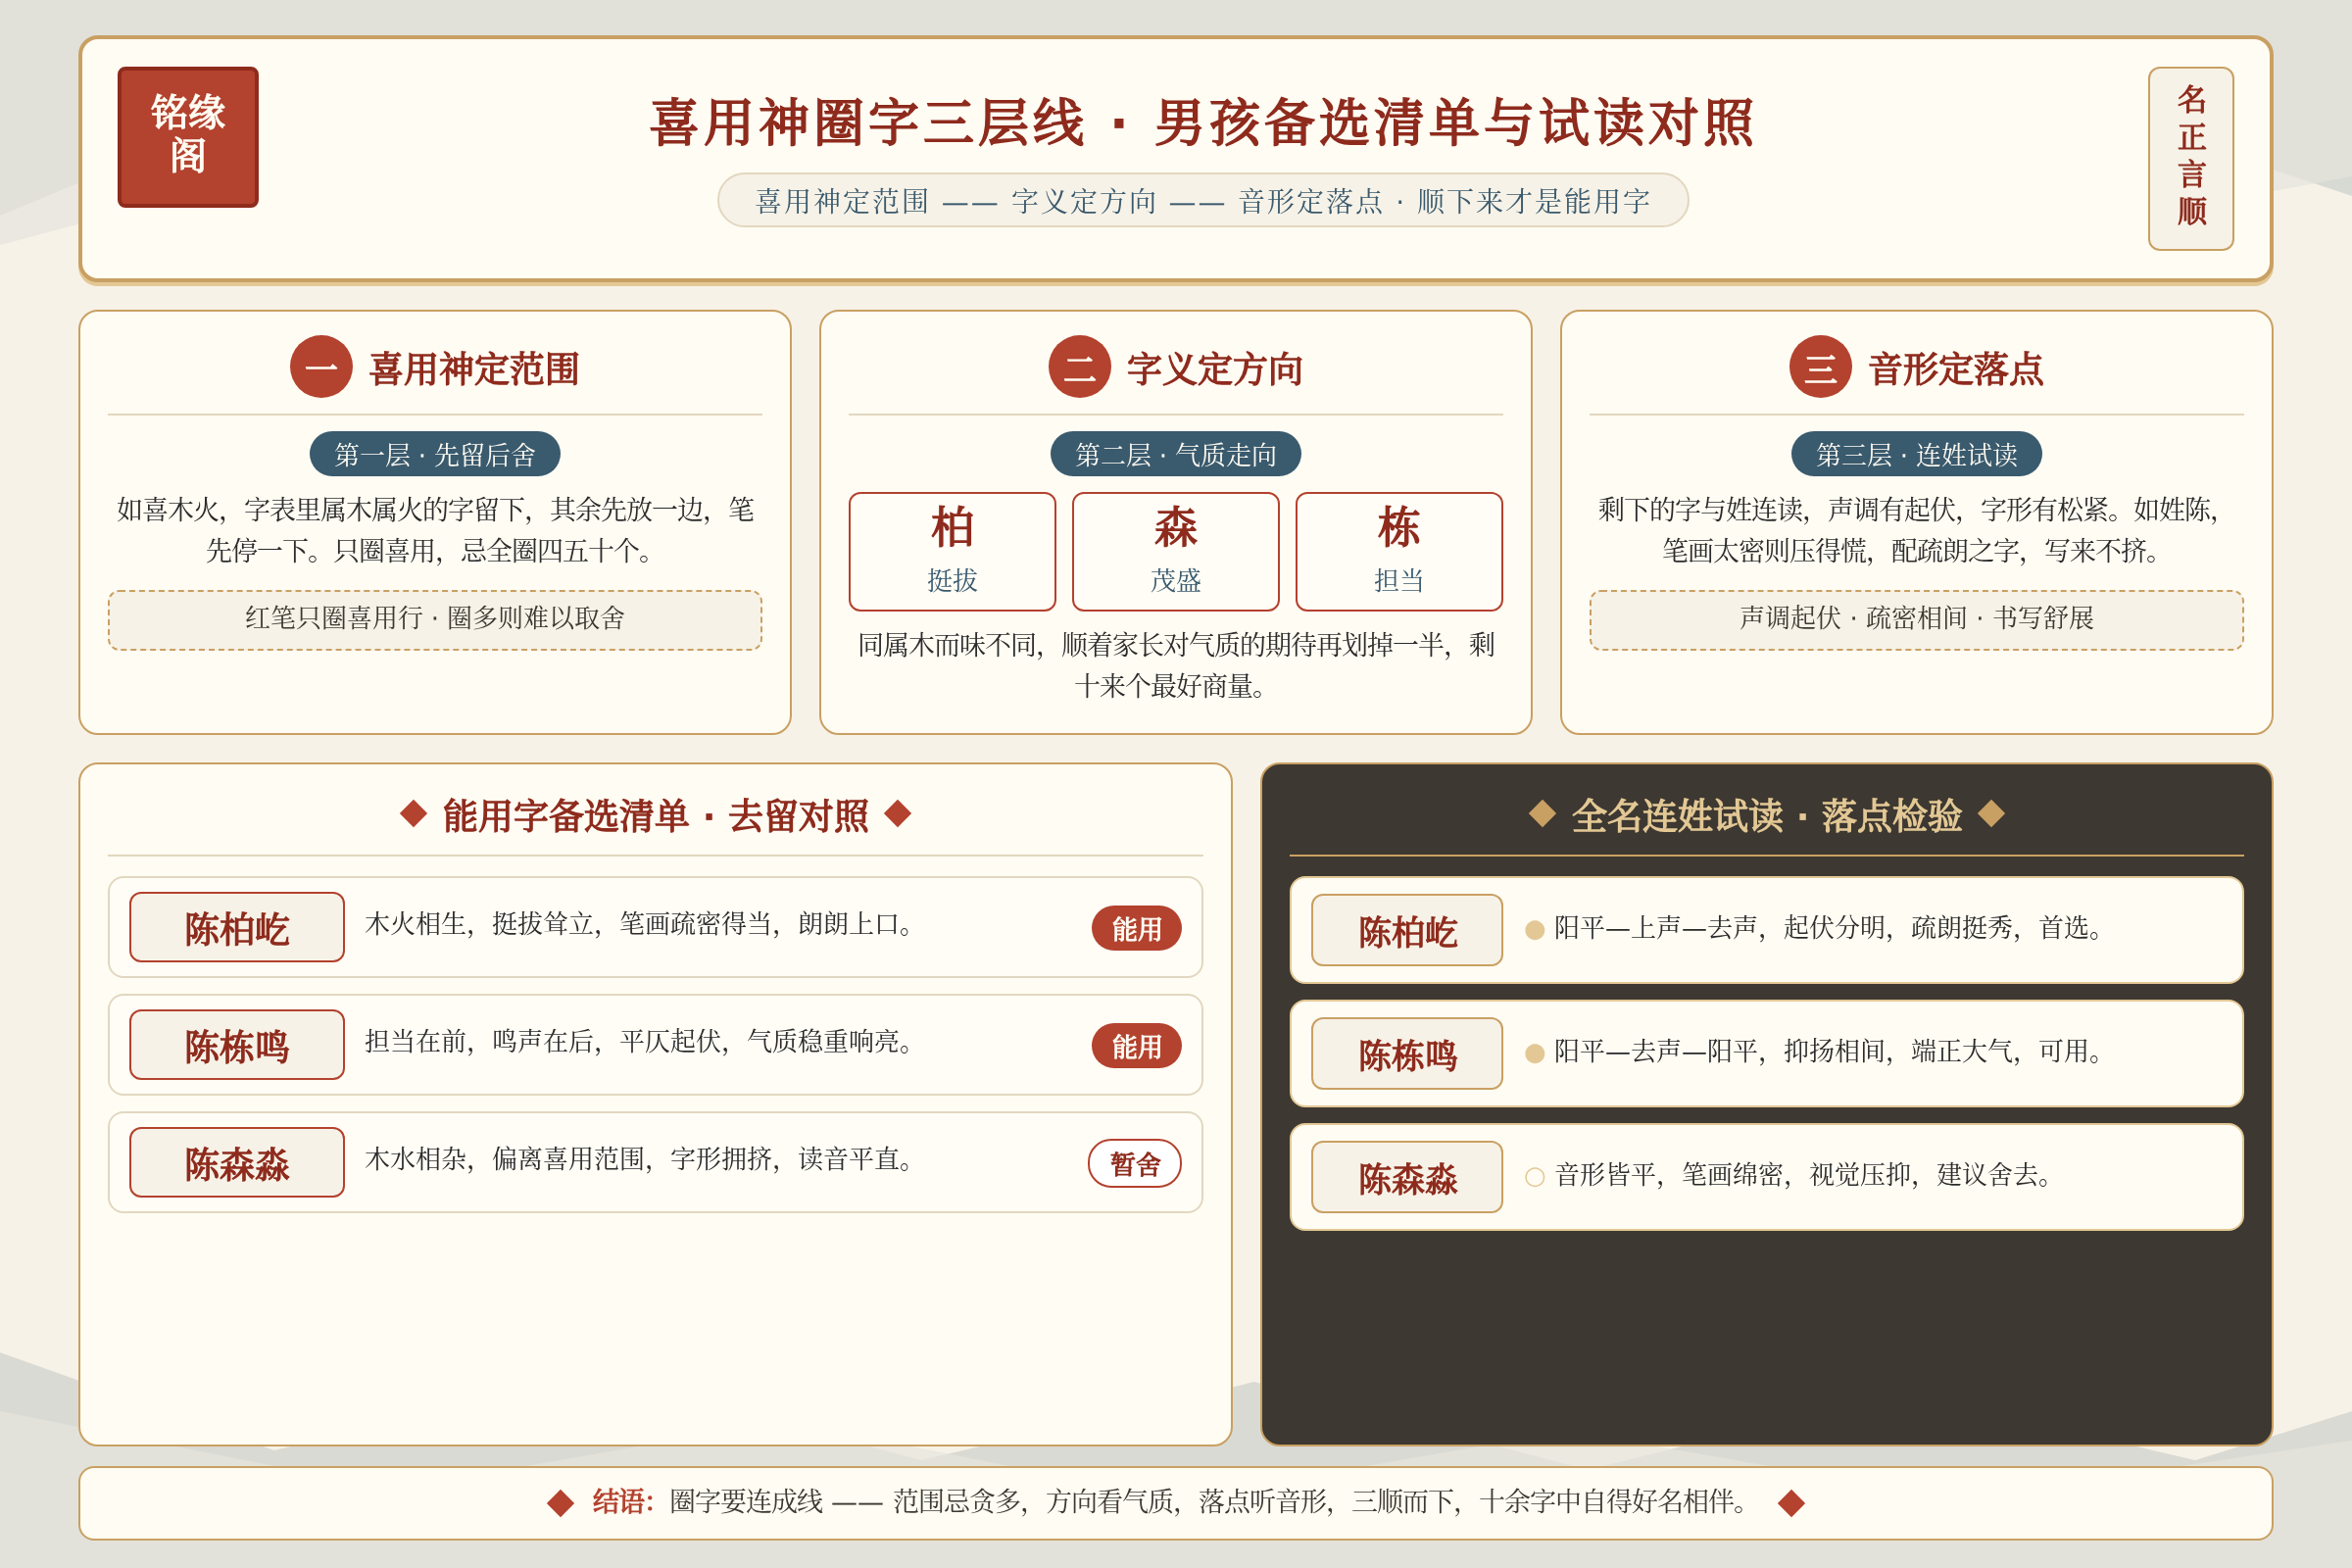Click the subtitle pill 喜用神定范围 —— 字义定方向
Screen dimensions: 2352x1568
pyautogui.click(x=1203, y=200)
